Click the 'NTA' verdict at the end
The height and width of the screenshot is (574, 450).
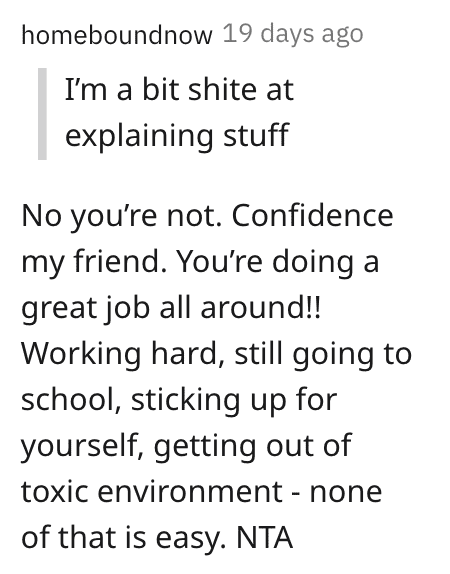[x=265, y=538]
